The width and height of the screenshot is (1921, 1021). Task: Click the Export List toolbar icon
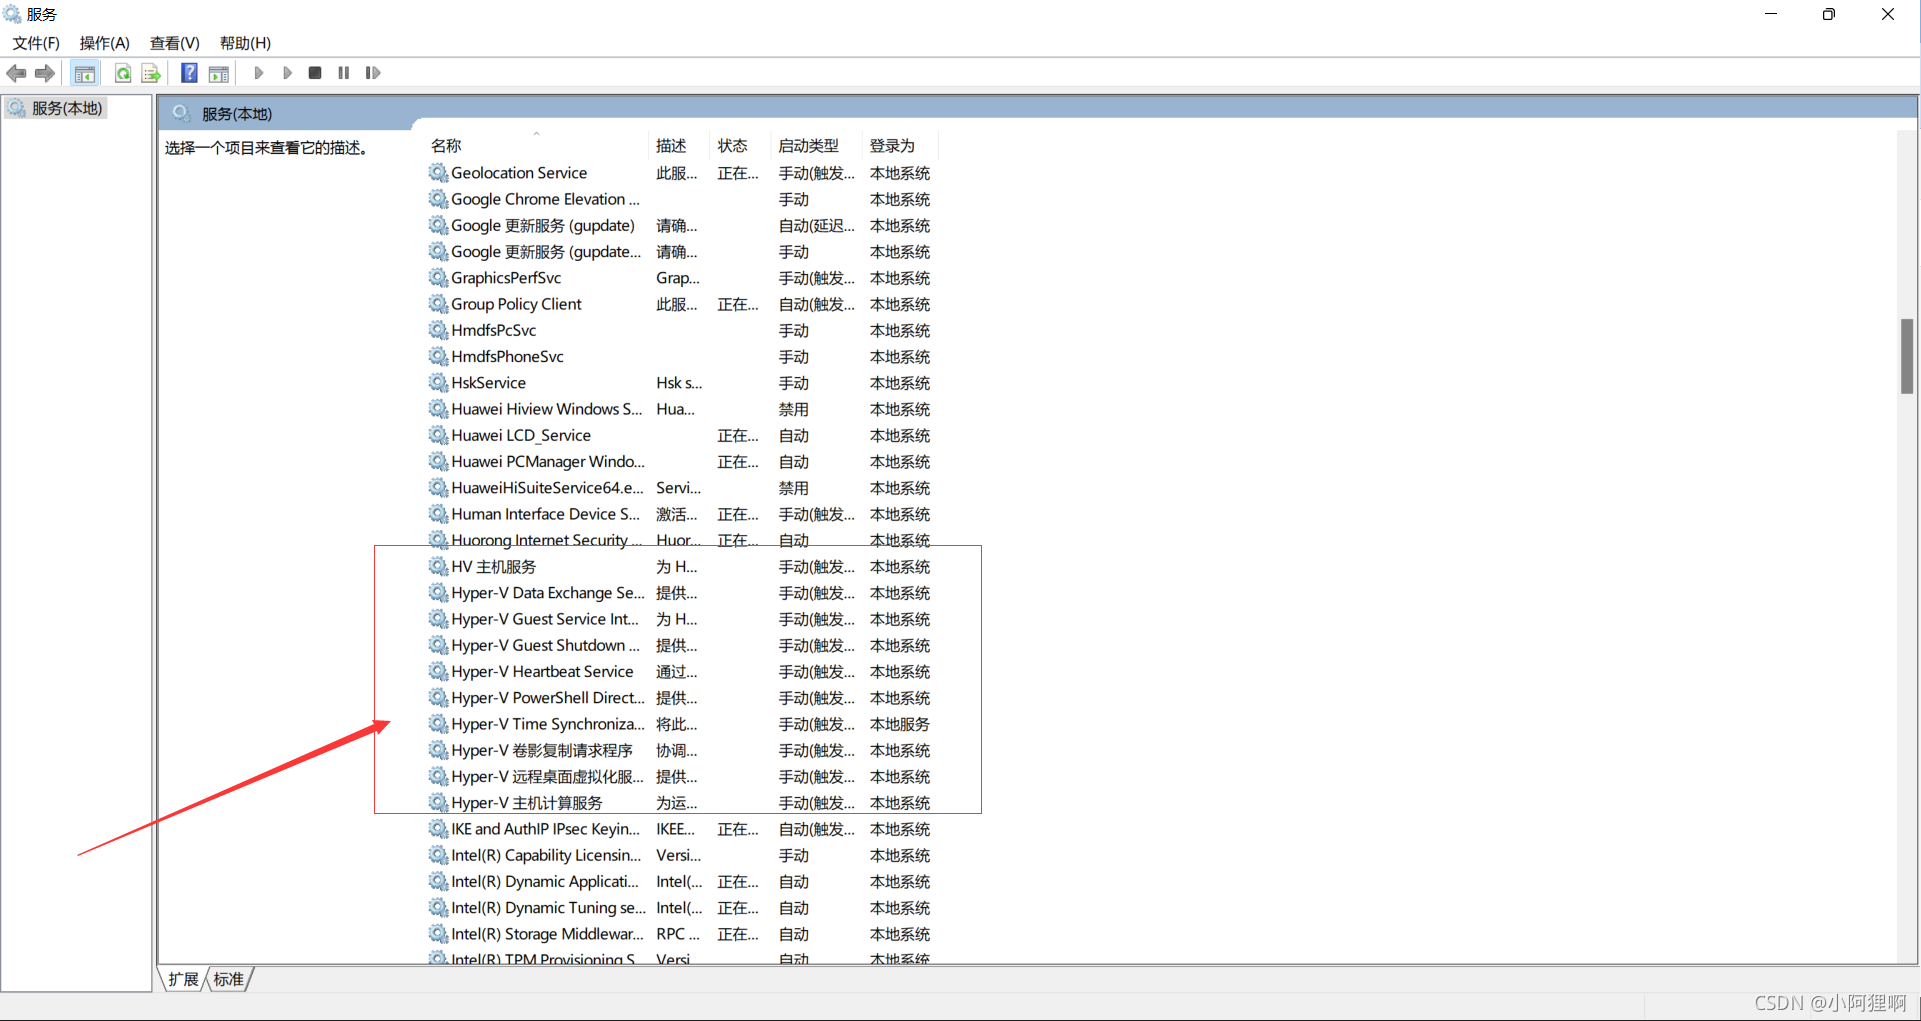(x=151, y=73)
